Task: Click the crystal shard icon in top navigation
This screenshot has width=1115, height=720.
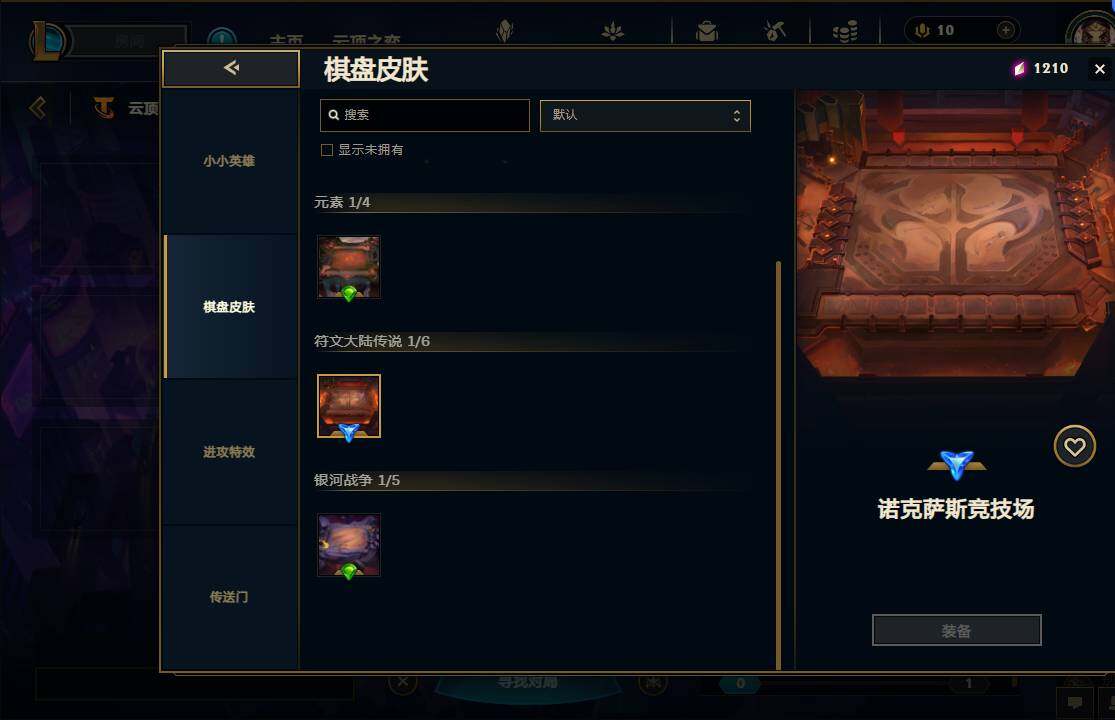Action: point(505,31)
